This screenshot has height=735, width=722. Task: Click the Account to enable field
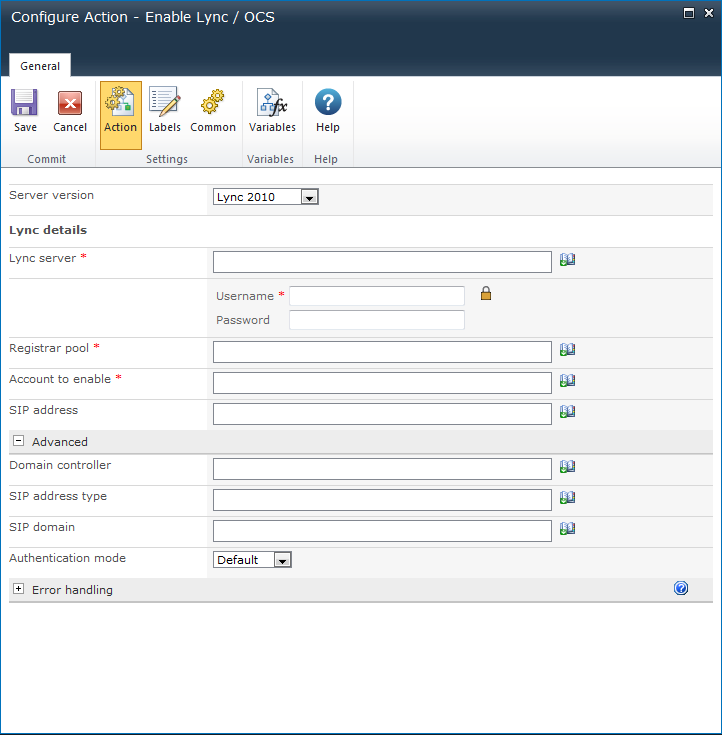click(382, 382)
